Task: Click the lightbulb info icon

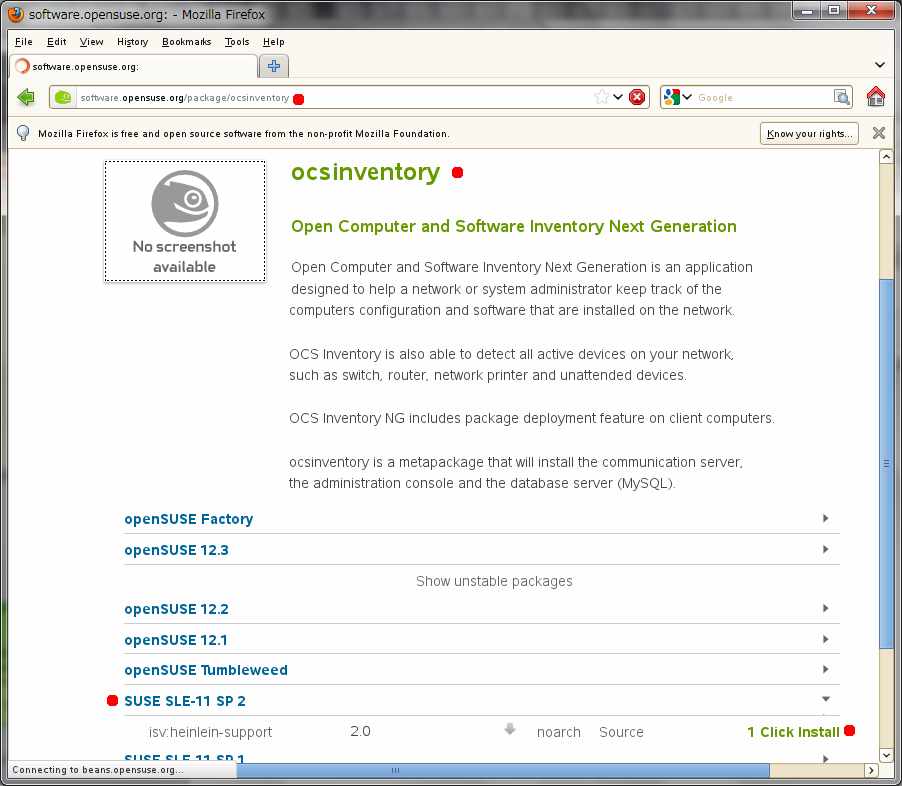Action: 23,133
